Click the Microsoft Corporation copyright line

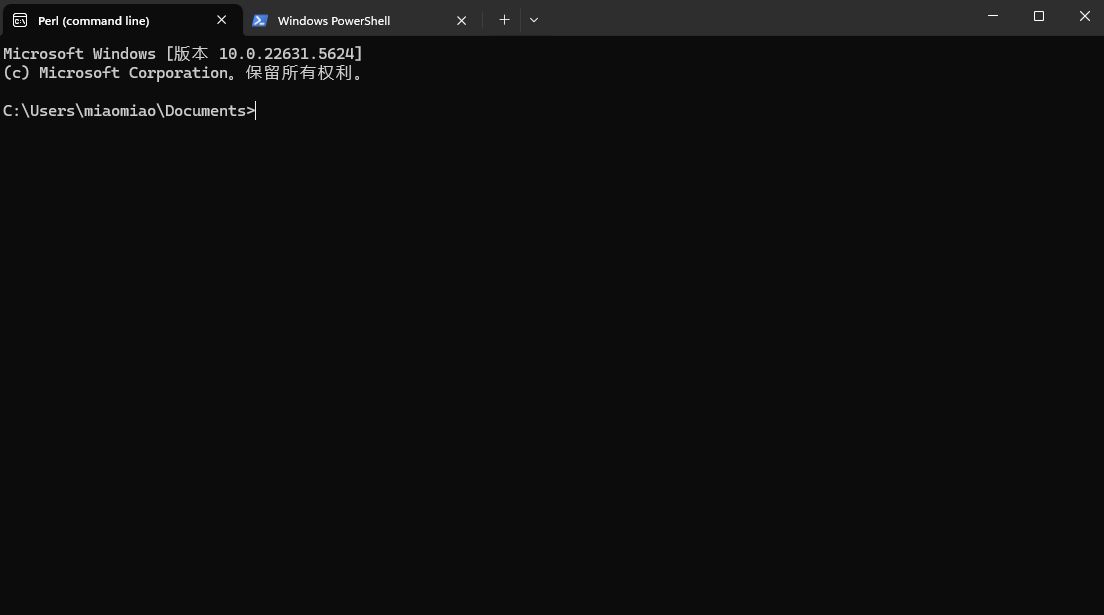coord(183,73)
